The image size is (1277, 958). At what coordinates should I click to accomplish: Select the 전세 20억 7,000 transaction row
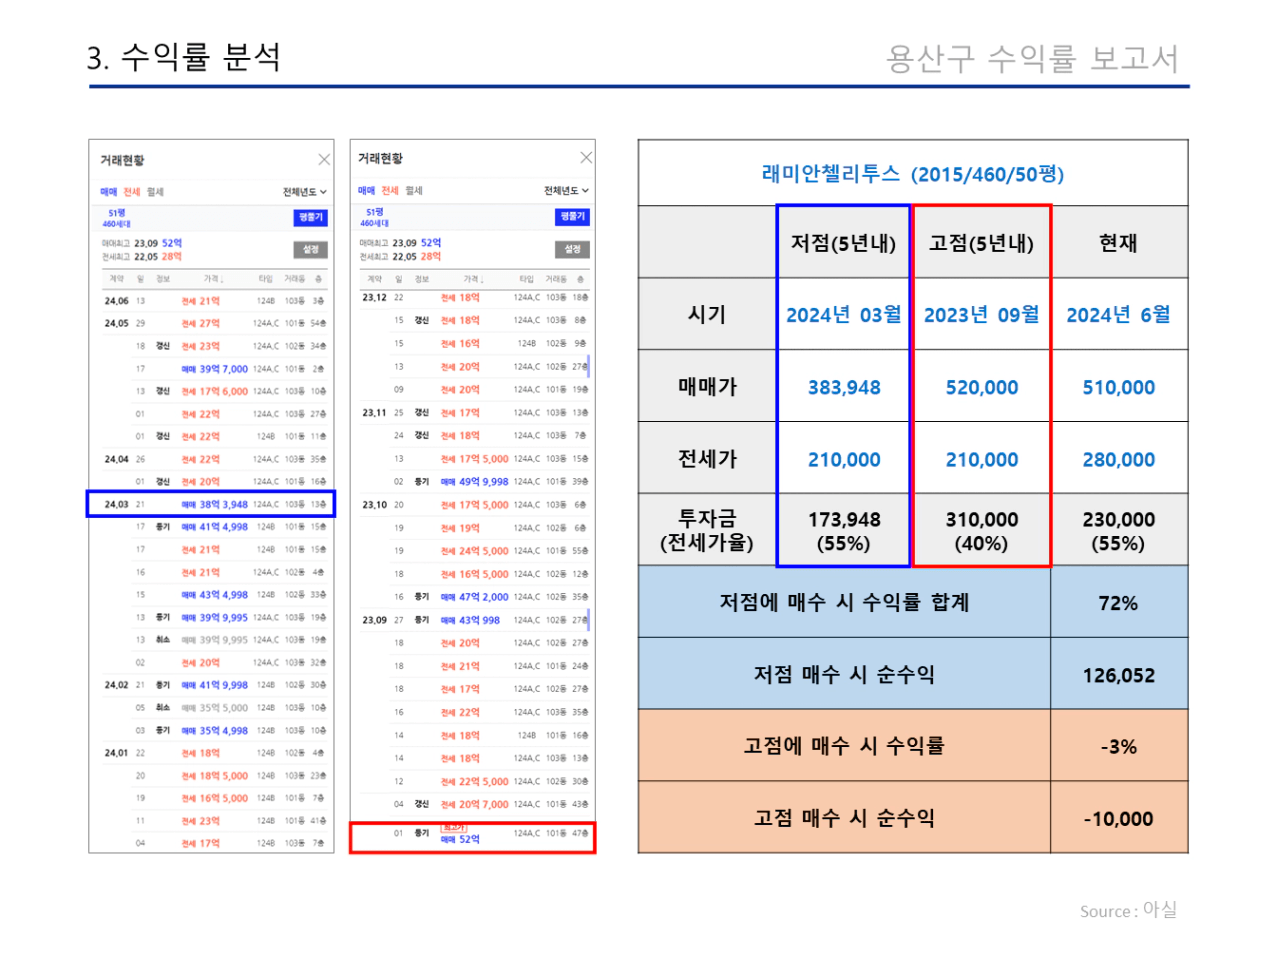pos(475,805)
